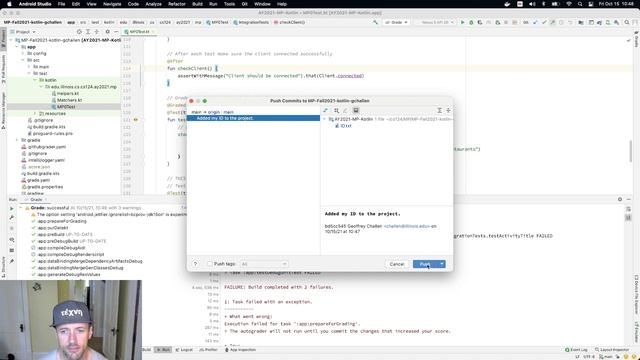The image size is (640, 360).
Task: Click Edit Source pencil icon in push dialog
Action: click(345, 110)
